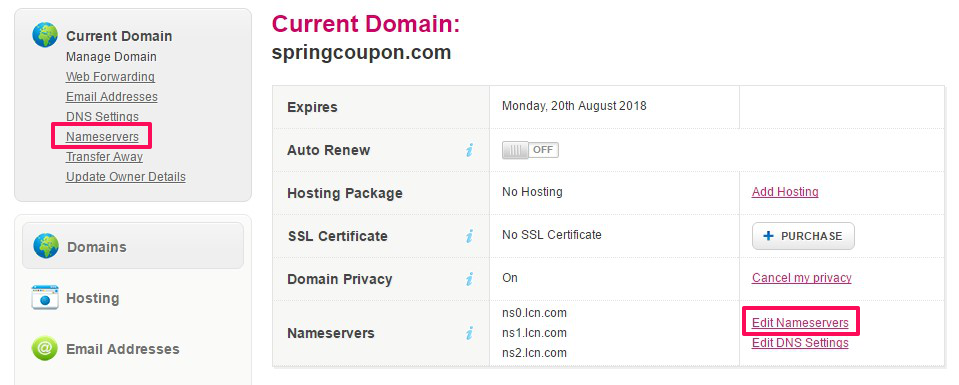959x385 pixels.
Task: Click the No SSL Certificate value text
Action: click(552, 234)
